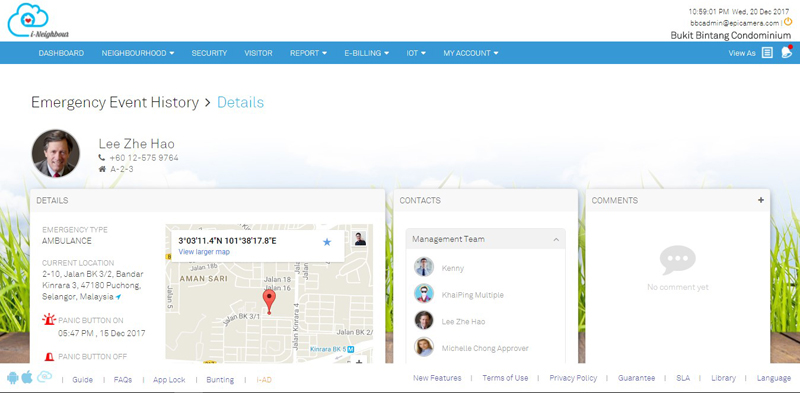
Task: Click the Android app icon in the footer
Action: [13, 378]
